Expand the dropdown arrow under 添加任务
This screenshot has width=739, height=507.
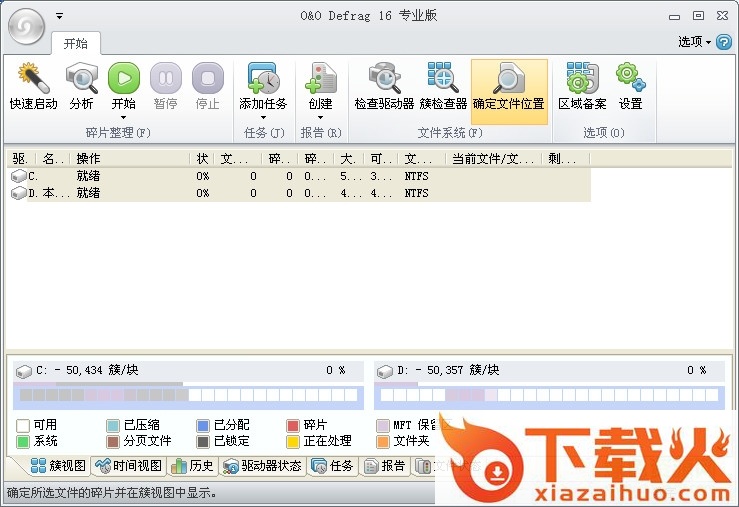click(x=263, y=117)
